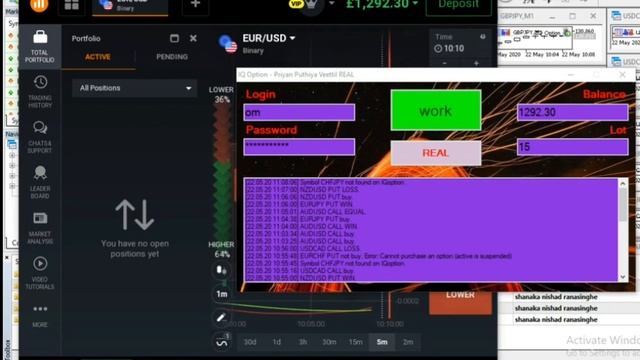Open the All Positions dropdown
Viewport: 640px width, 360px height.
coord(135,88)
